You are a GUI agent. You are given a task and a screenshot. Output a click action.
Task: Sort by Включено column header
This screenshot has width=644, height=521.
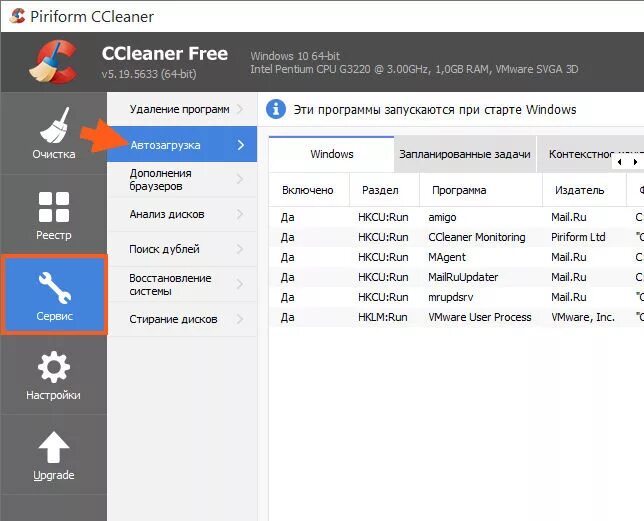tap(308, 190)
